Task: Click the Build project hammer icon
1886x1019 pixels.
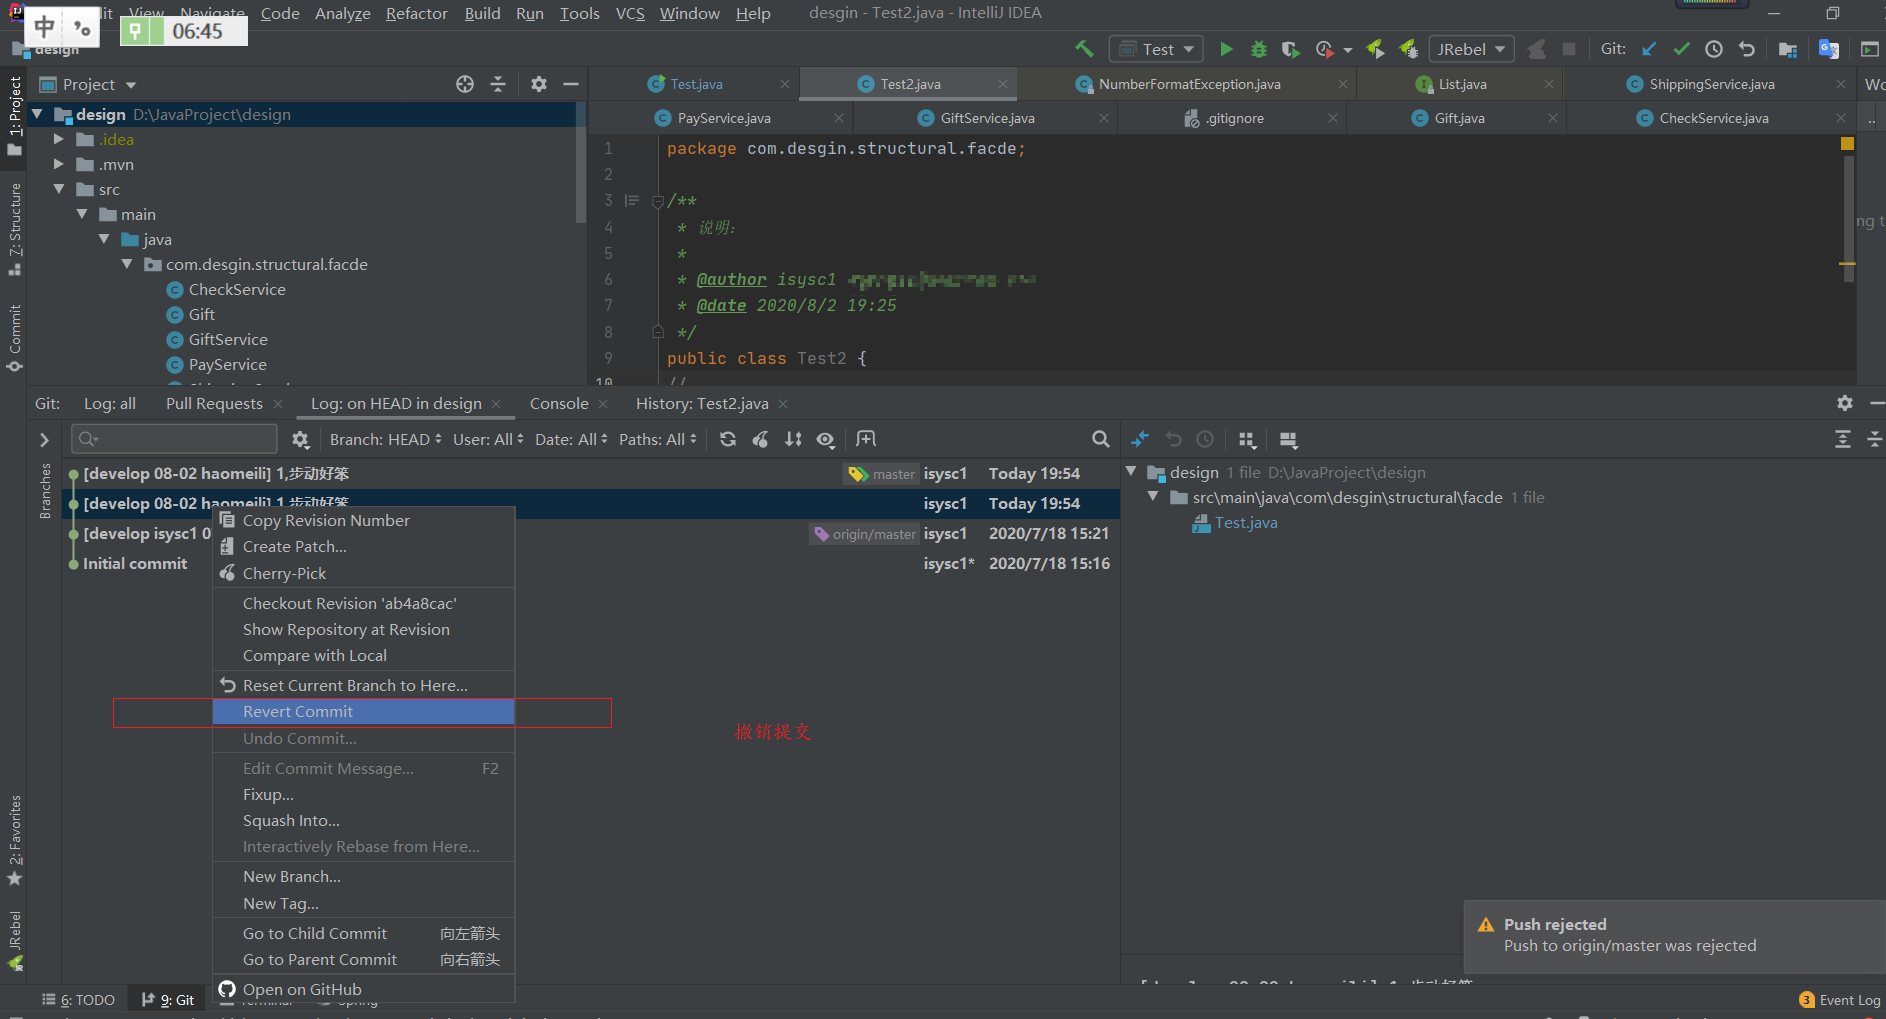Action: 1084,49
